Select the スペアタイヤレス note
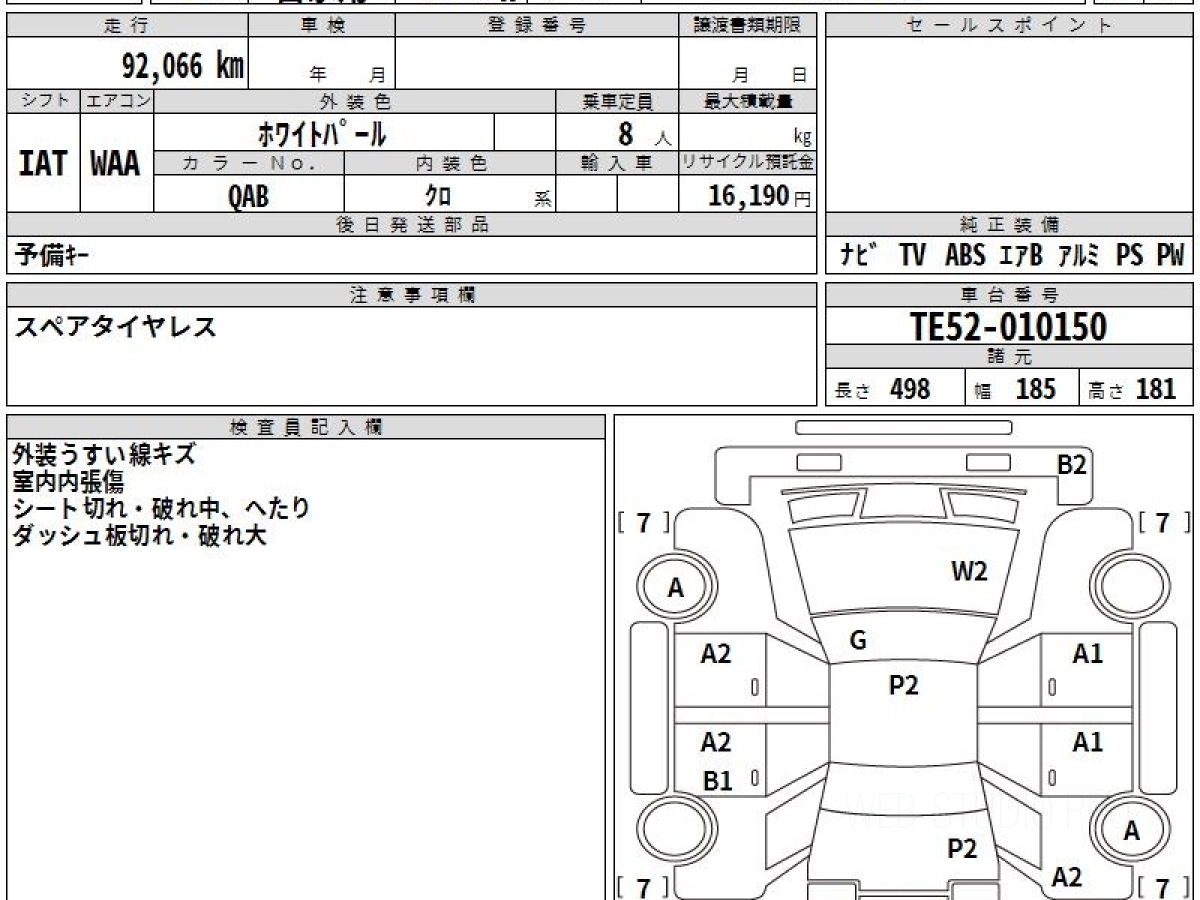This screenshot has height=900, width=1200. (114, 327)
